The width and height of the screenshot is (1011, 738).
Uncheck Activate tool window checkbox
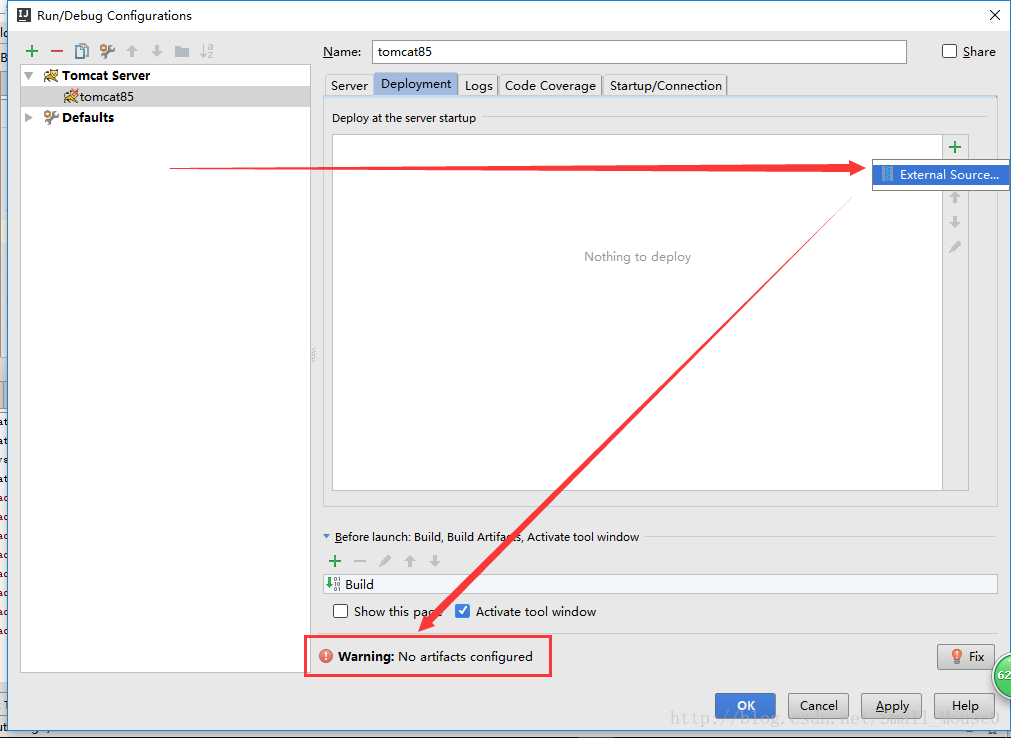[462, 611]
